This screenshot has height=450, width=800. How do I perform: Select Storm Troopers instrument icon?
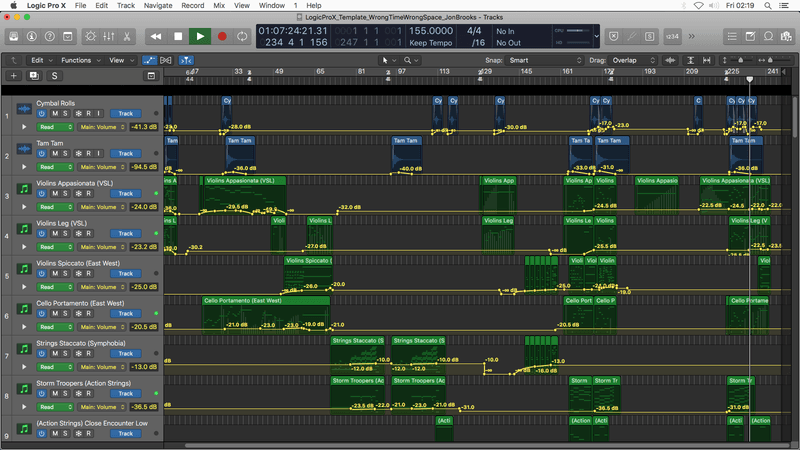[x=24, y=389]
